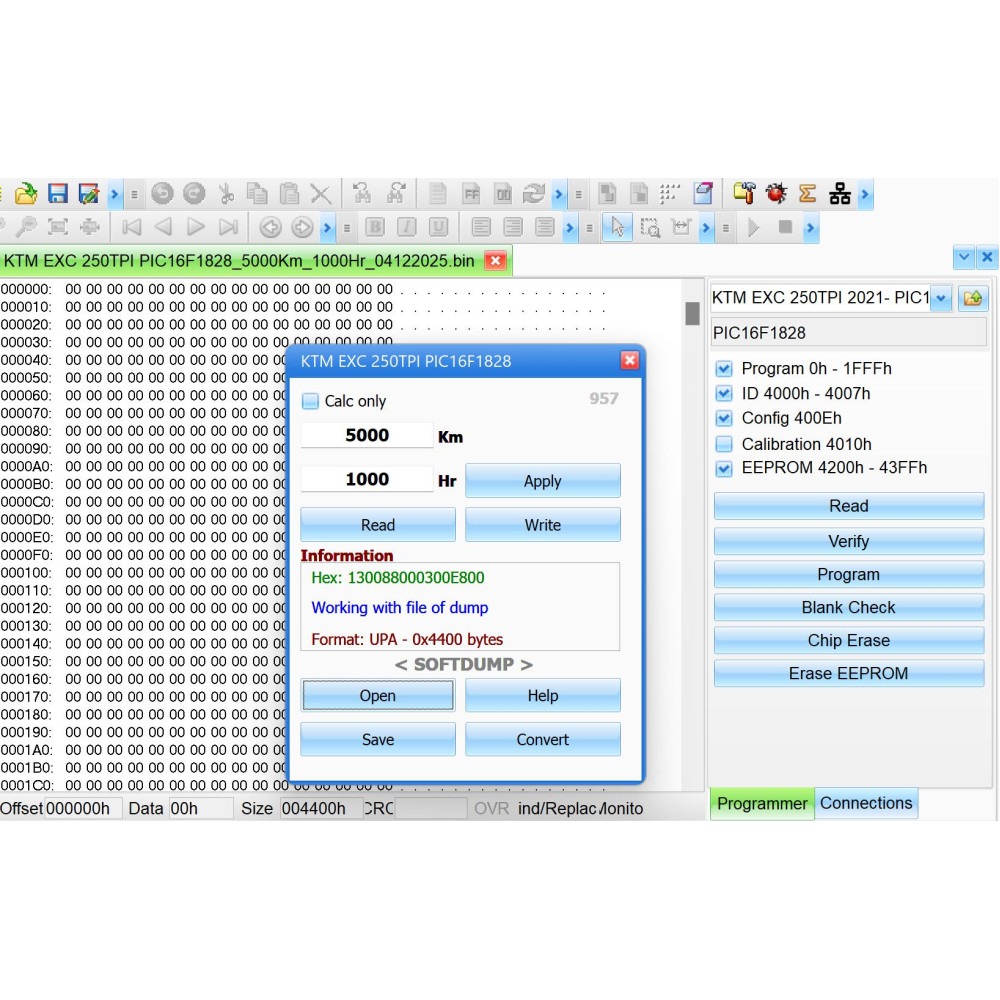Expand first toolbar overflow chevron after save icons
1000x1000 pixels.
[115, 194]
